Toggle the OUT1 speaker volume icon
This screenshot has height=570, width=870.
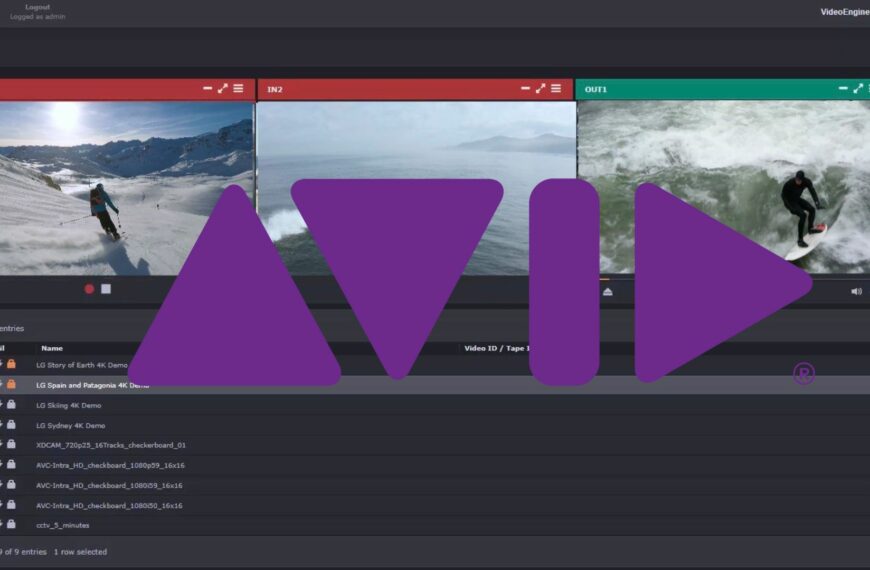(x=857, y=291)
